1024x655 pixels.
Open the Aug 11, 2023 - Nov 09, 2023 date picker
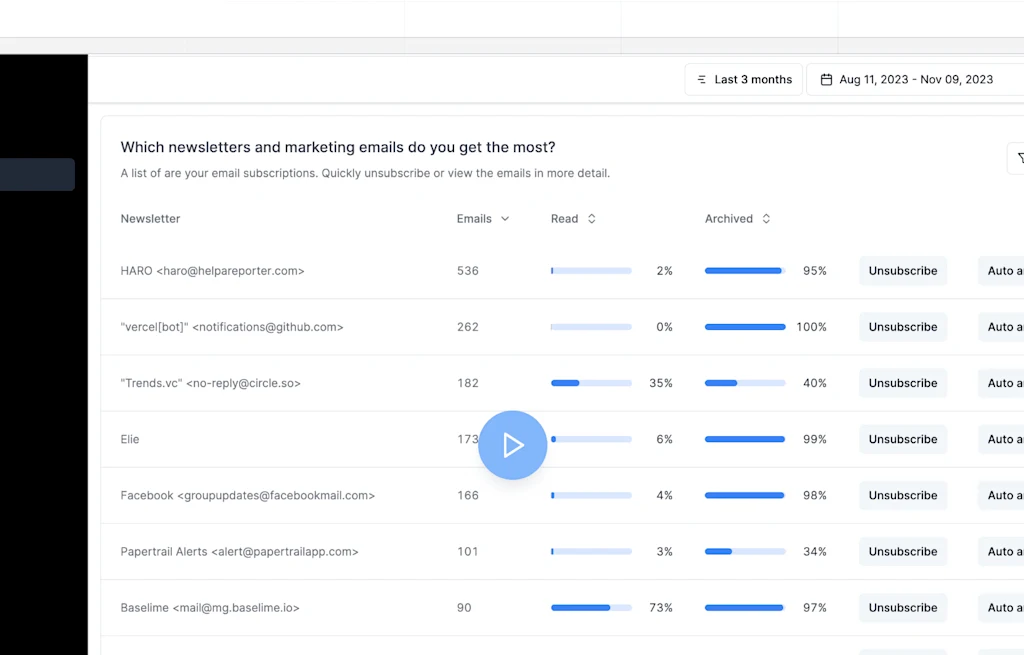(x=915, y=80)
